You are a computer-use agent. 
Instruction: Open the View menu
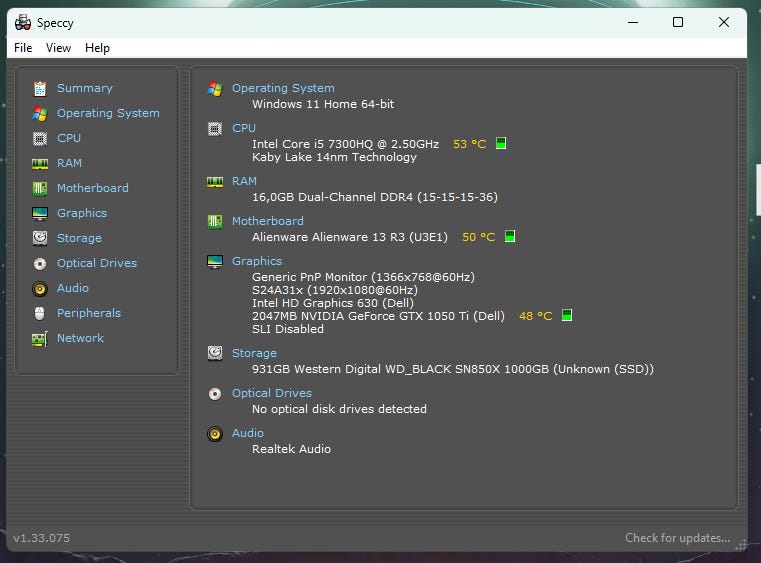point(58,48)
